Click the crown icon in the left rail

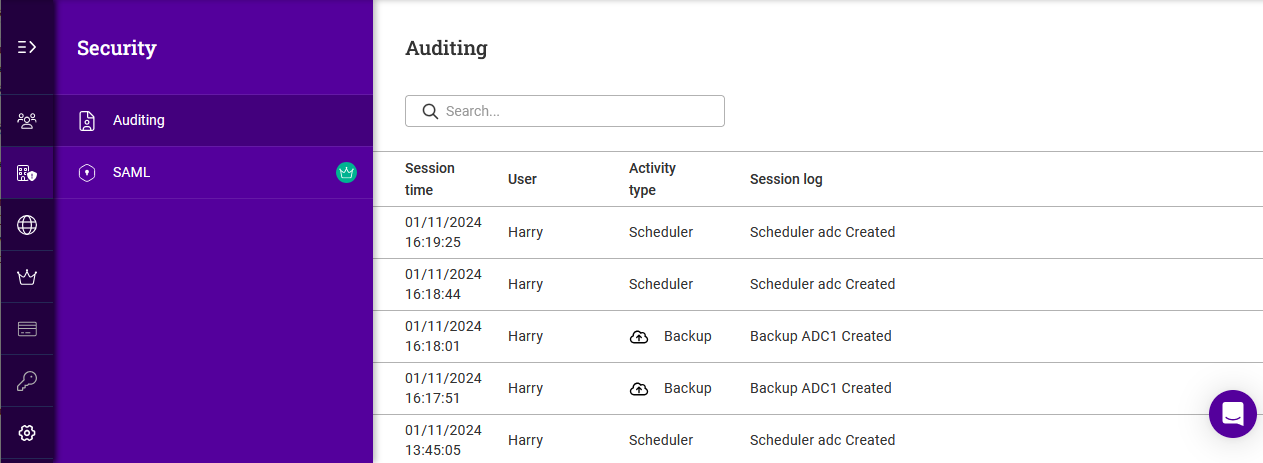(x=27, y=277)
